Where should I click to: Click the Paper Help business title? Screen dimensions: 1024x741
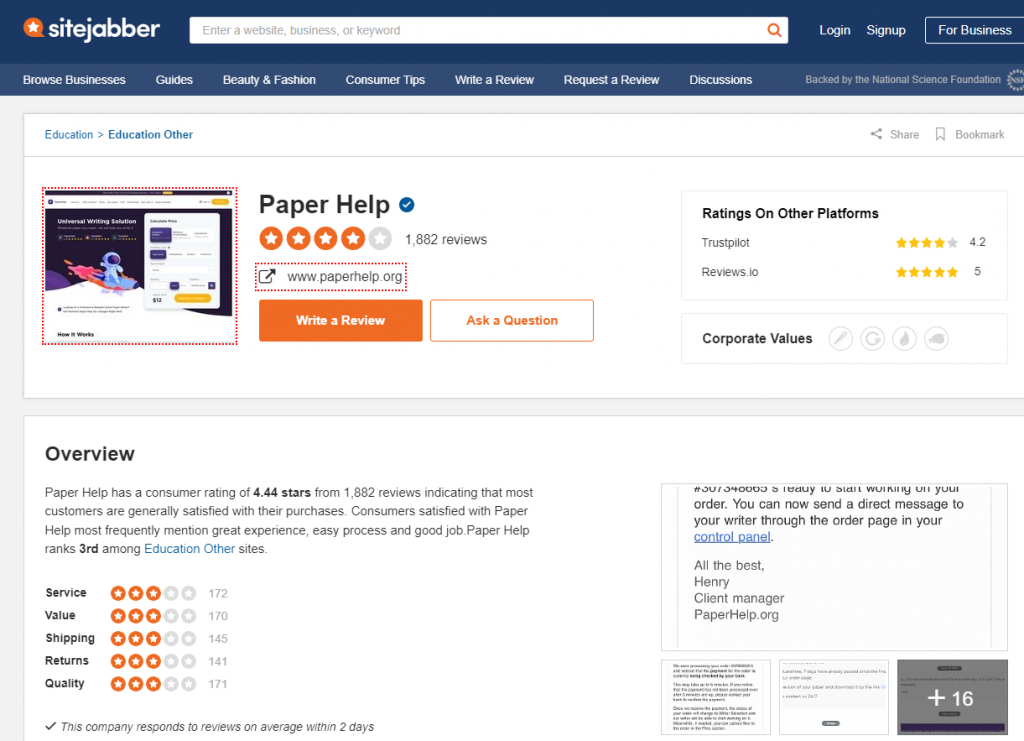[325, 205]
